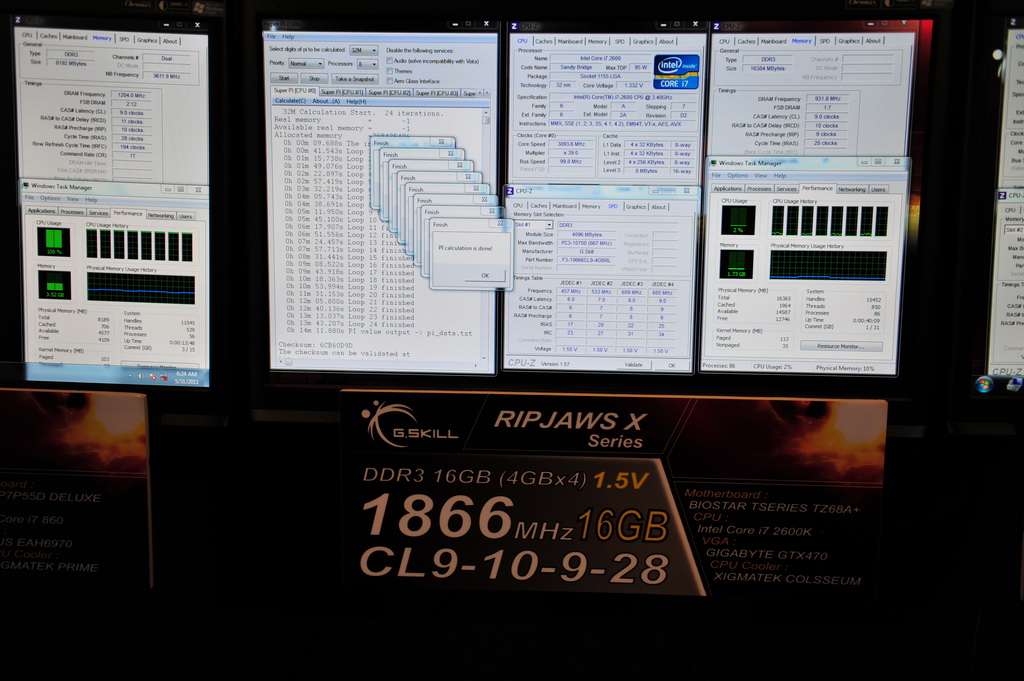Select Super PI [CPU #1] tab
Viewport: 1024px width, 681px height.
[x=342, y=92]
